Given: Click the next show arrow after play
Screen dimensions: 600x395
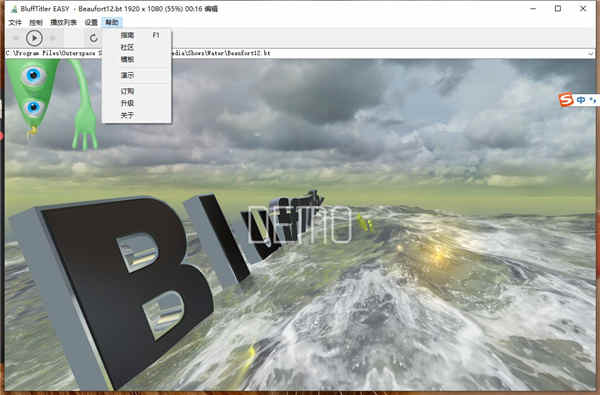Looking at the screenshot, I should click(53, 38).
